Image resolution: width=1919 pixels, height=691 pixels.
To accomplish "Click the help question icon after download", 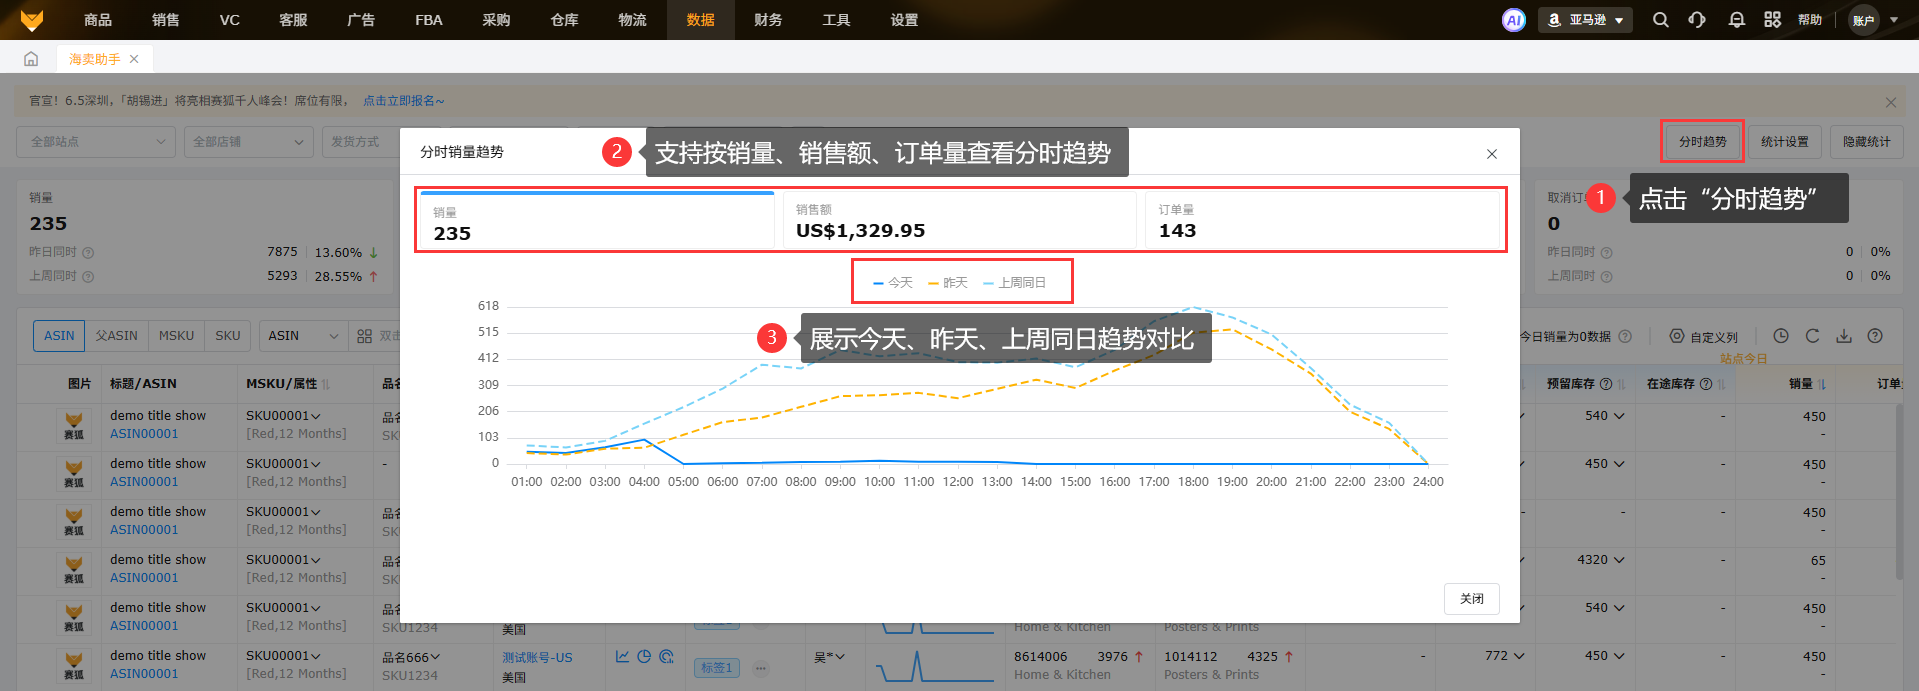I will point(1875,336).
